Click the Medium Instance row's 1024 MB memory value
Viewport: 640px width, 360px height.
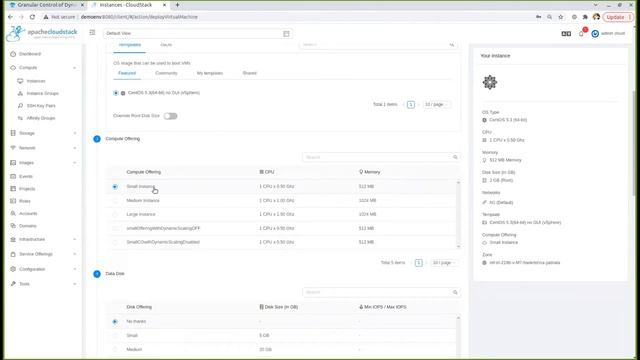click(x=367, y=201)
